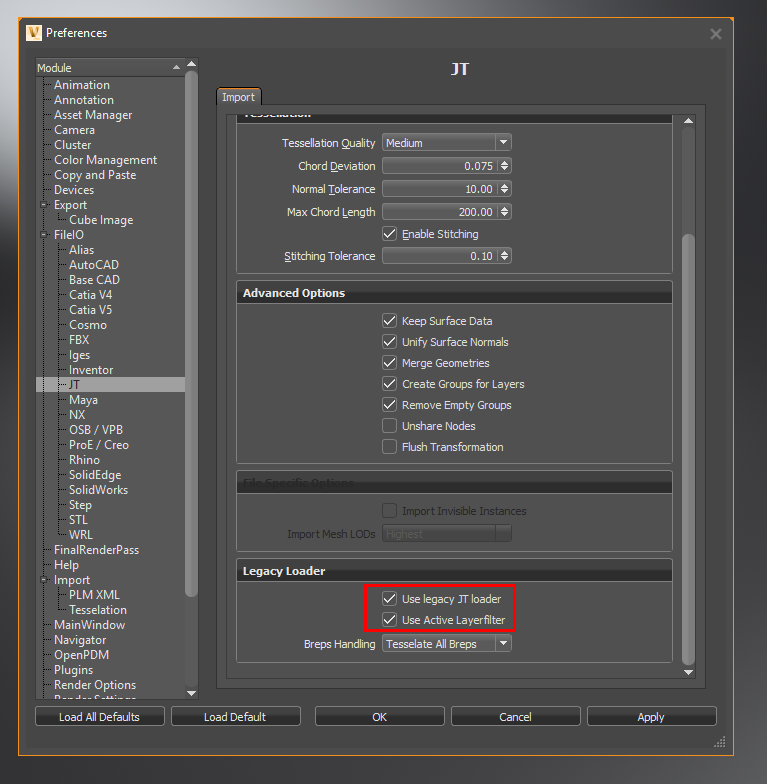Select Animation module
Screen dimensions: 767x784
82,85
